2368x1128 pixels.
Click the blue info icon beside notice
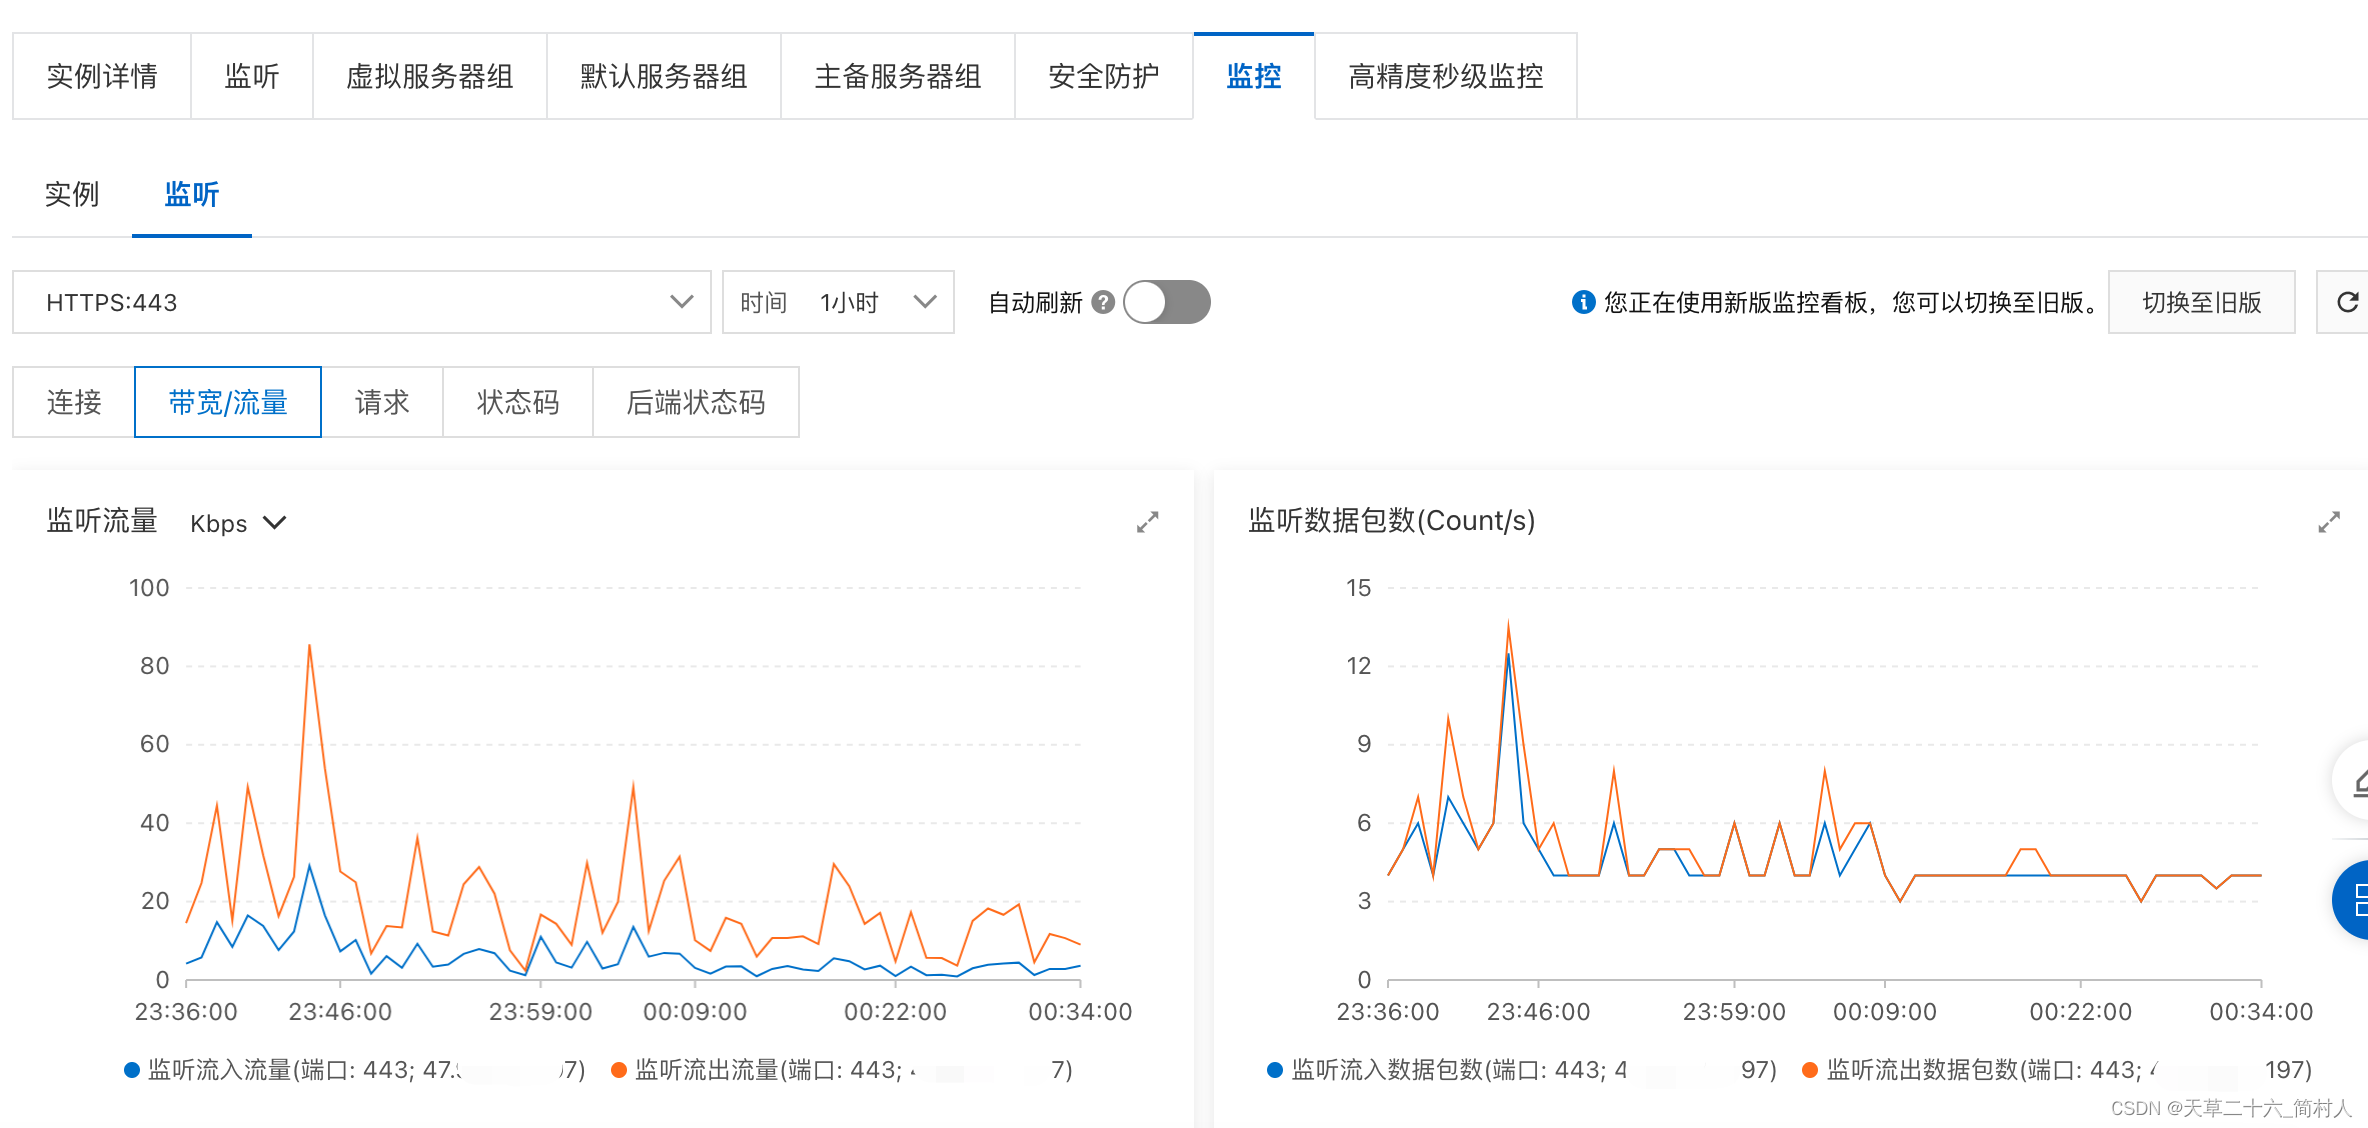click(1583, 302)
